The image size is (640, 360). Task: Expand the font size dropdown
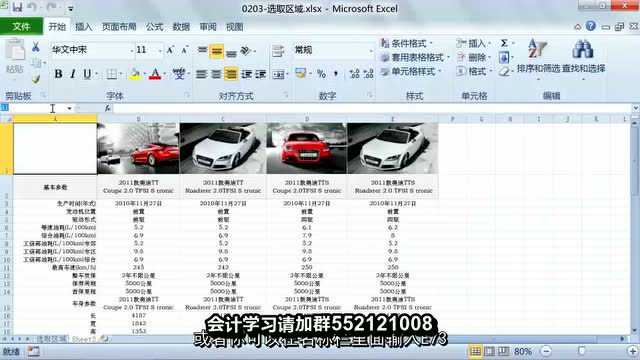[x=160, y=50]
